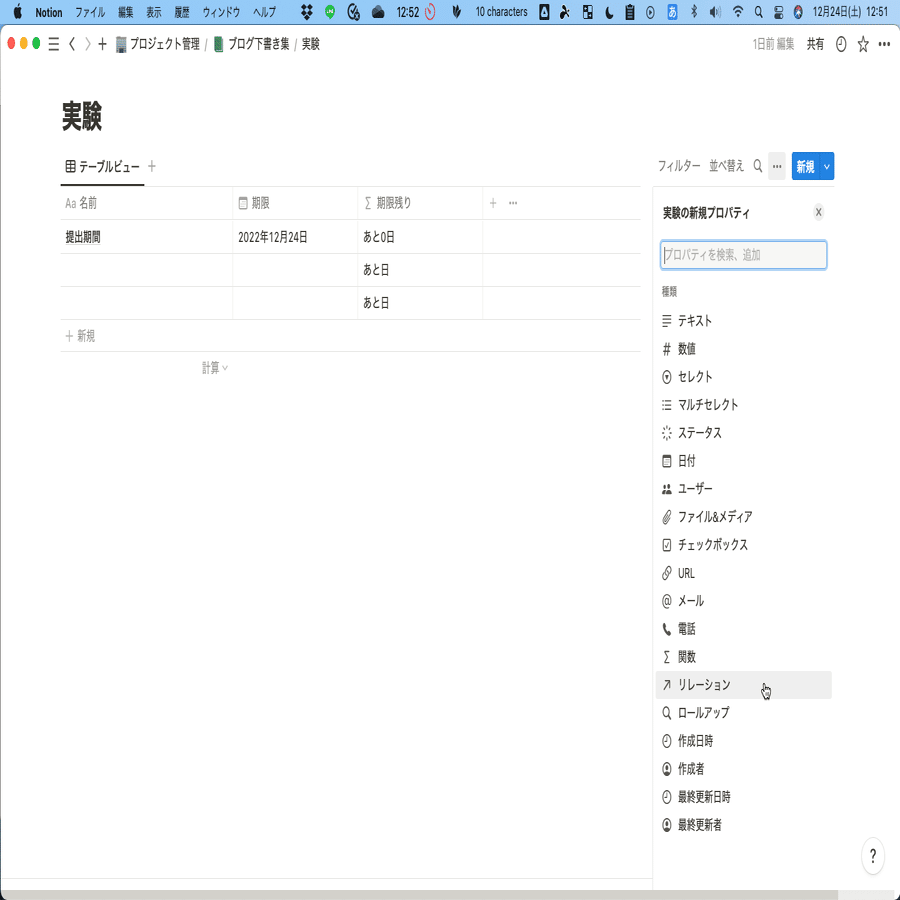
Task: Open Notion help question mark
Action: click(x=872, y=856)
